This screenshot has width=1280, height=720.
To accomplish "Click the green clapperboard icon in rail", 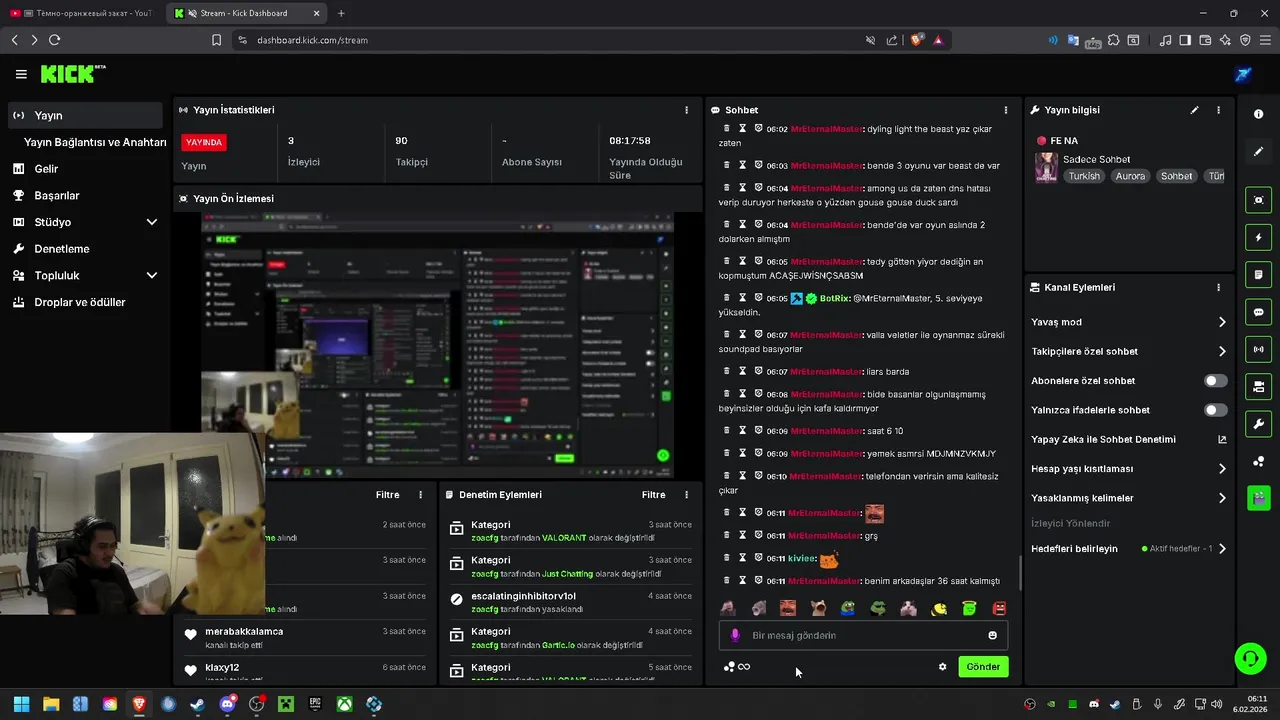I will click(1258, 498).
